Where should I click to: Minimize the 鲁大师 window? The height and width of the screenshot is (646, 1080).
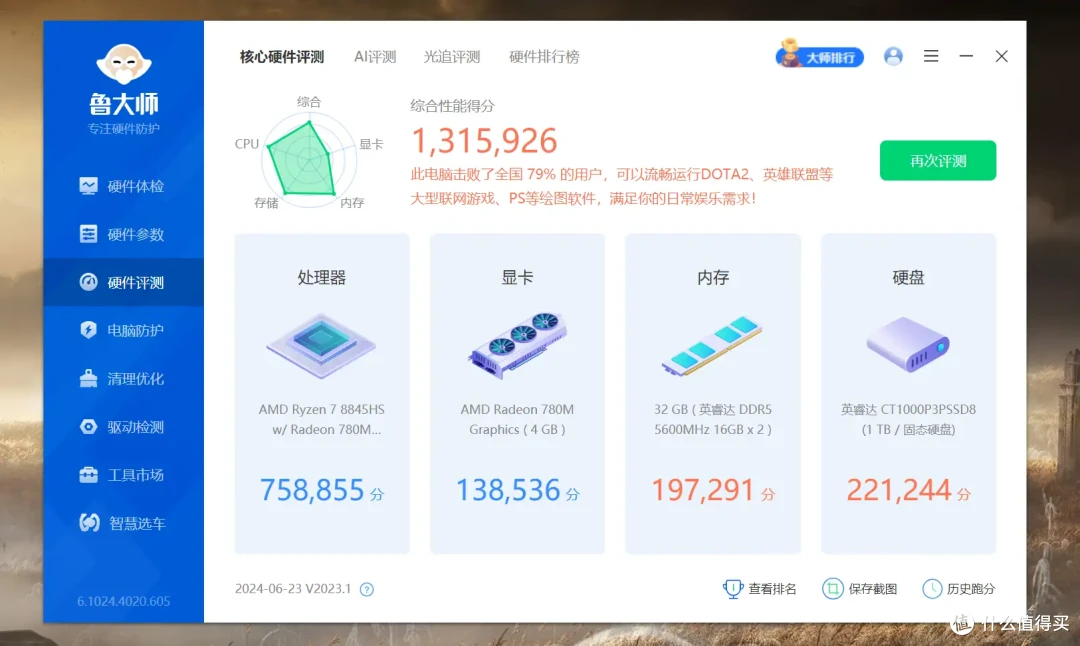(x=966, y=56)
